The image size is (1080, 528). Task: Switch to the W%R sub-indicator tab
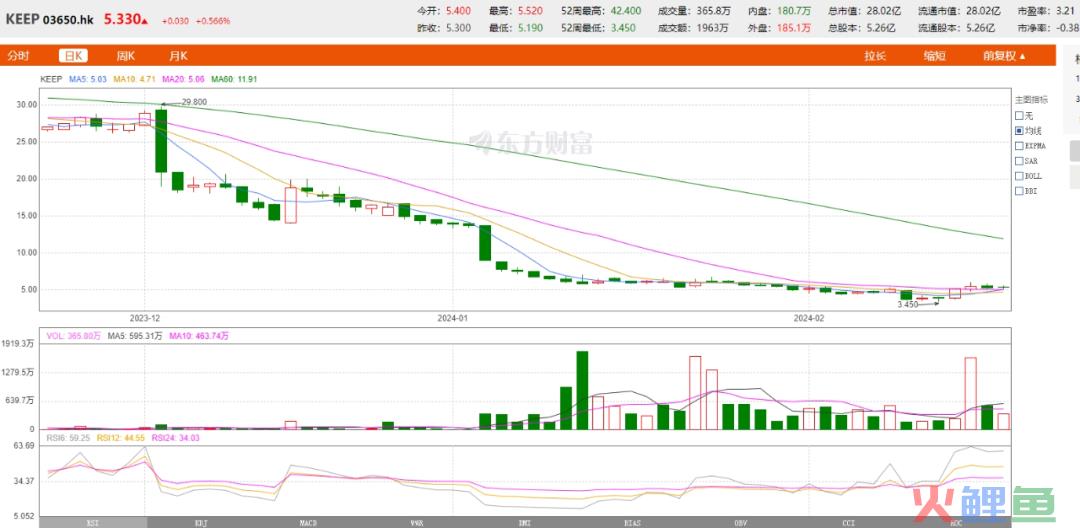(x=417, y=522)
